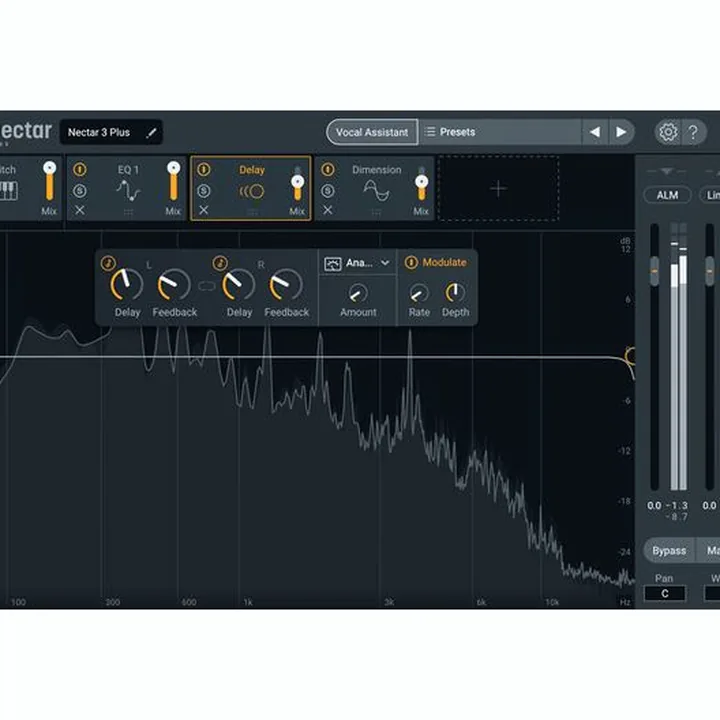720x720 pixels.
Task: Click the Vocal Assistant button
Action: click(372, 132)
